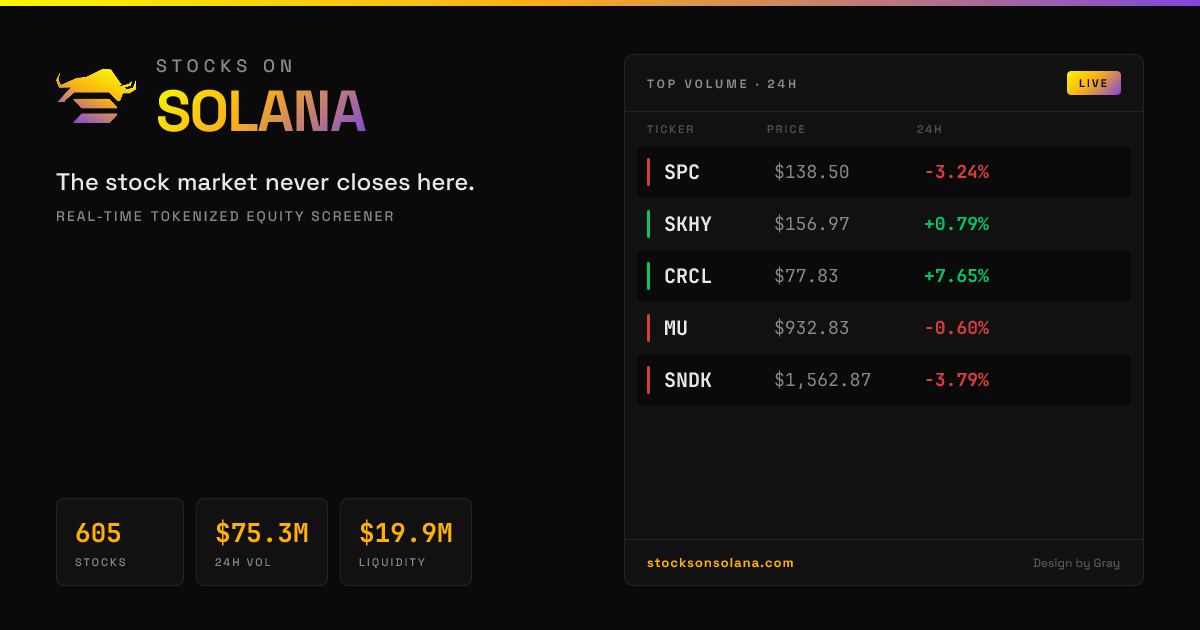Open the CRCL row showing +7.65%
Screen dimensions: 1200x630
tap(884, 276)
